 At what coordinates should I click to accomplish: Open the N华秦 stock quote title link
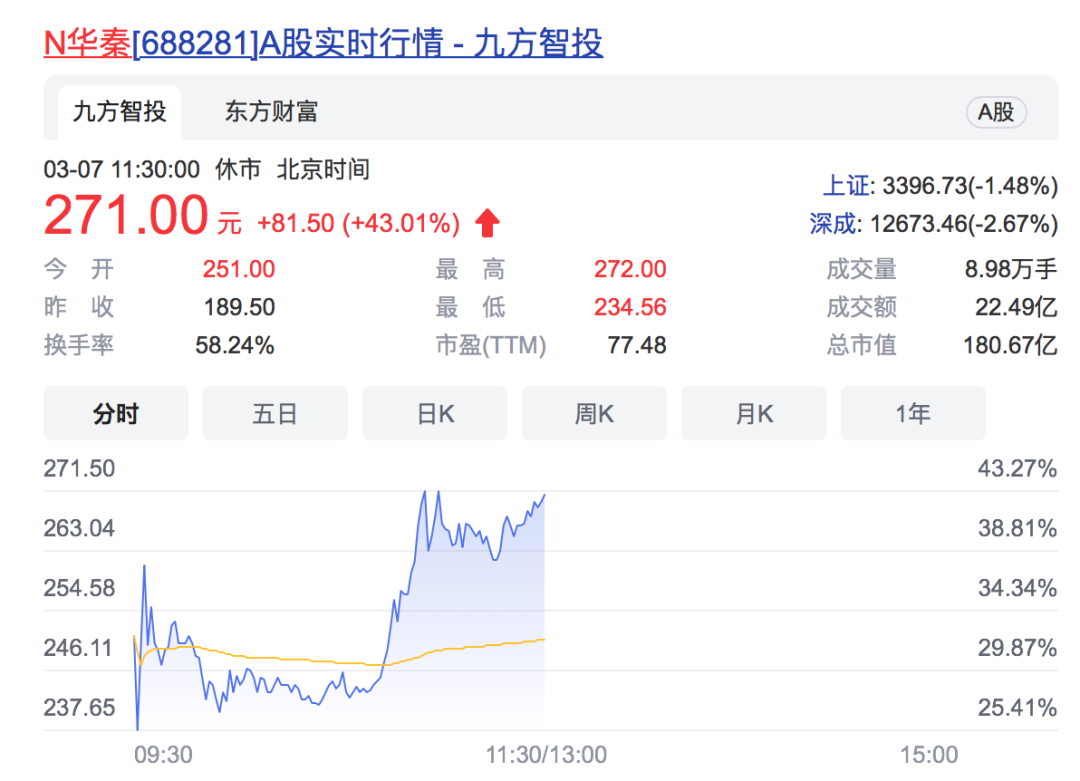click(322, 43)
